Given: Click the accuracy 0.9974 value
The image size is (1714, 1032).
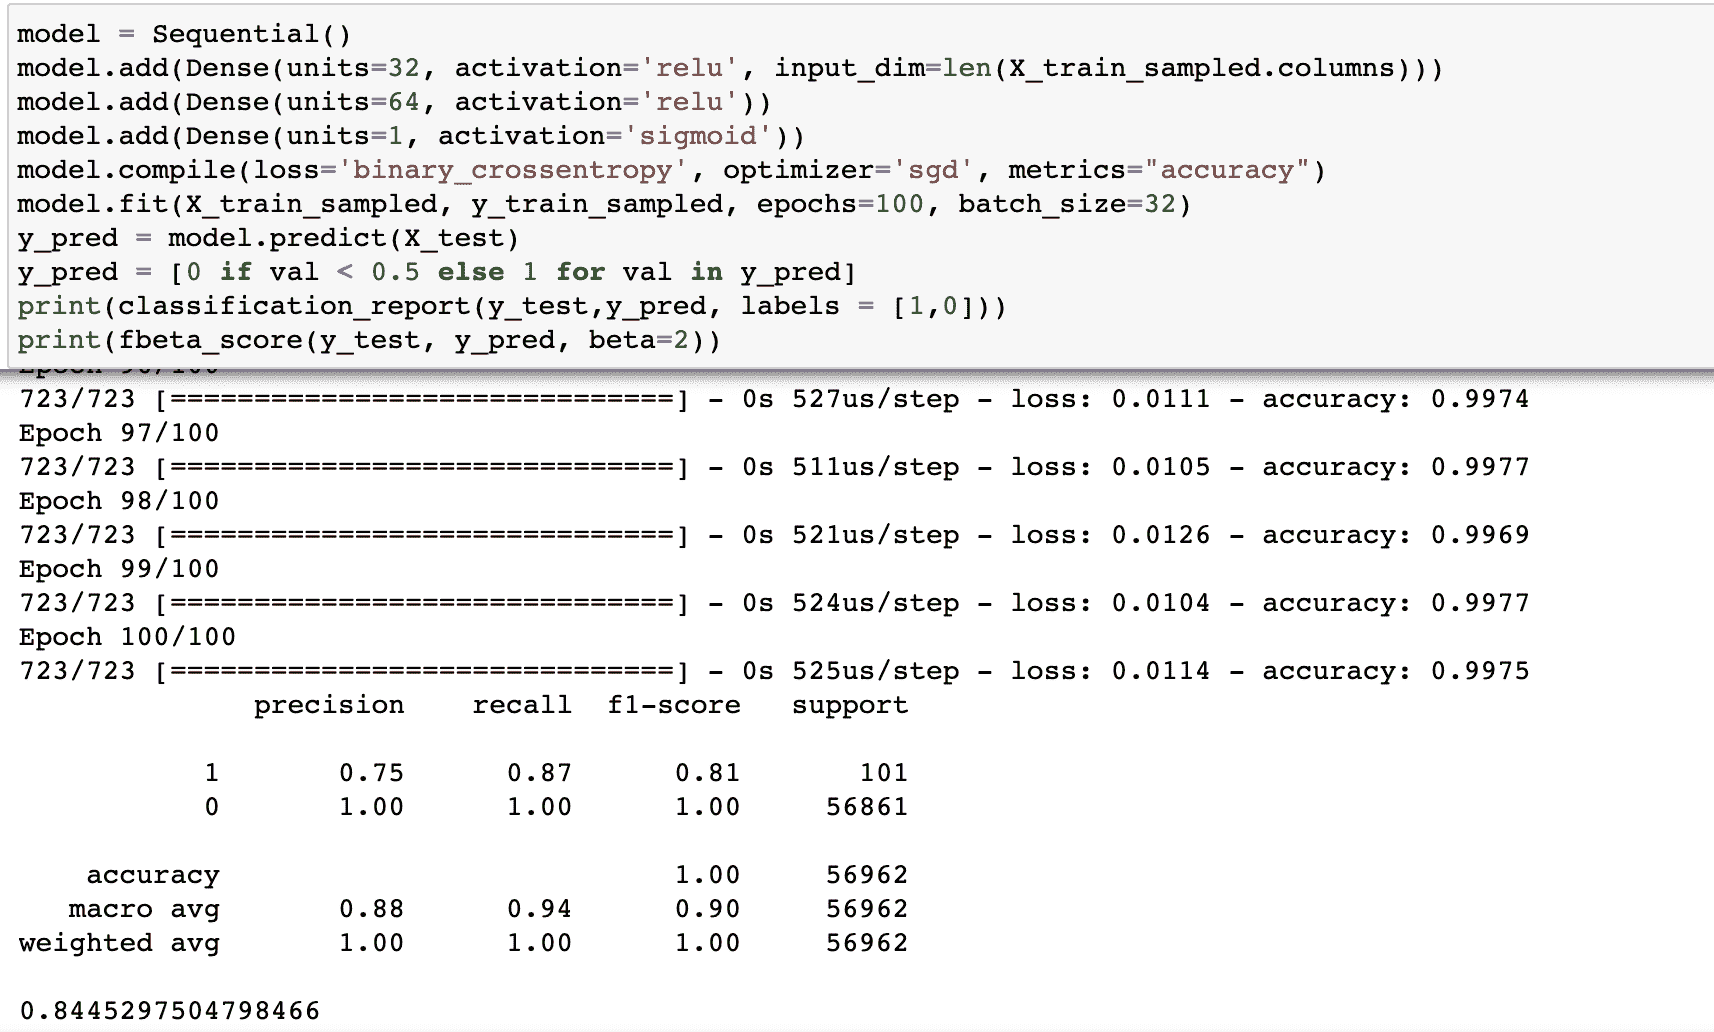Looking at the screenshot, I should pos(1479,399).
